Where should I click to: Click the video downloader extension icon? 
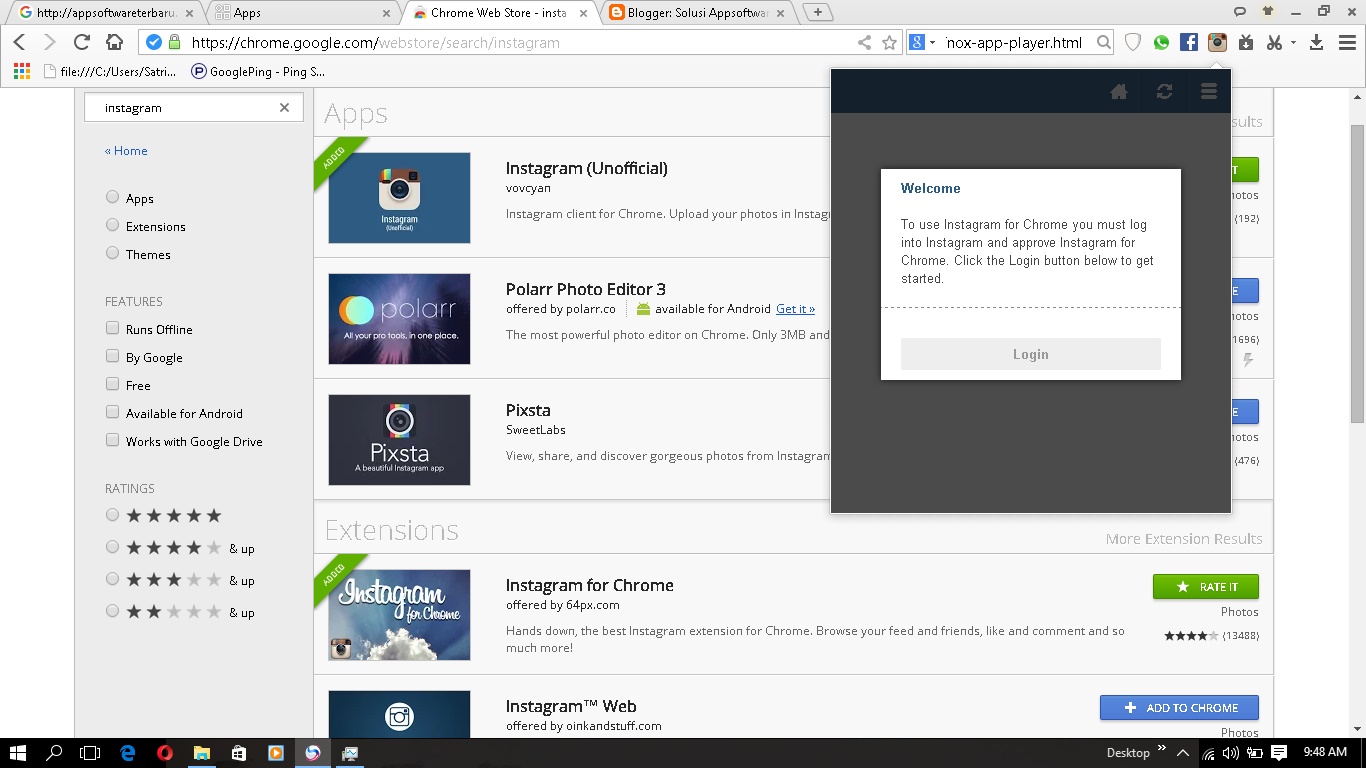point(1246,42)
